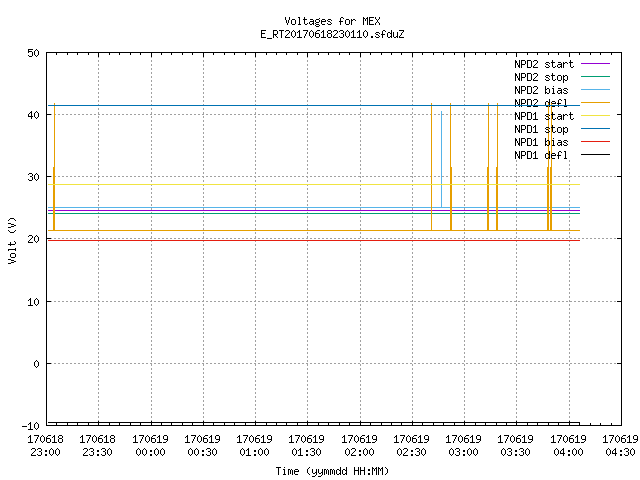
Task: Click the x-axis tick '170619 04:00'
Action: pyautogui.click(x=568, y=446)
